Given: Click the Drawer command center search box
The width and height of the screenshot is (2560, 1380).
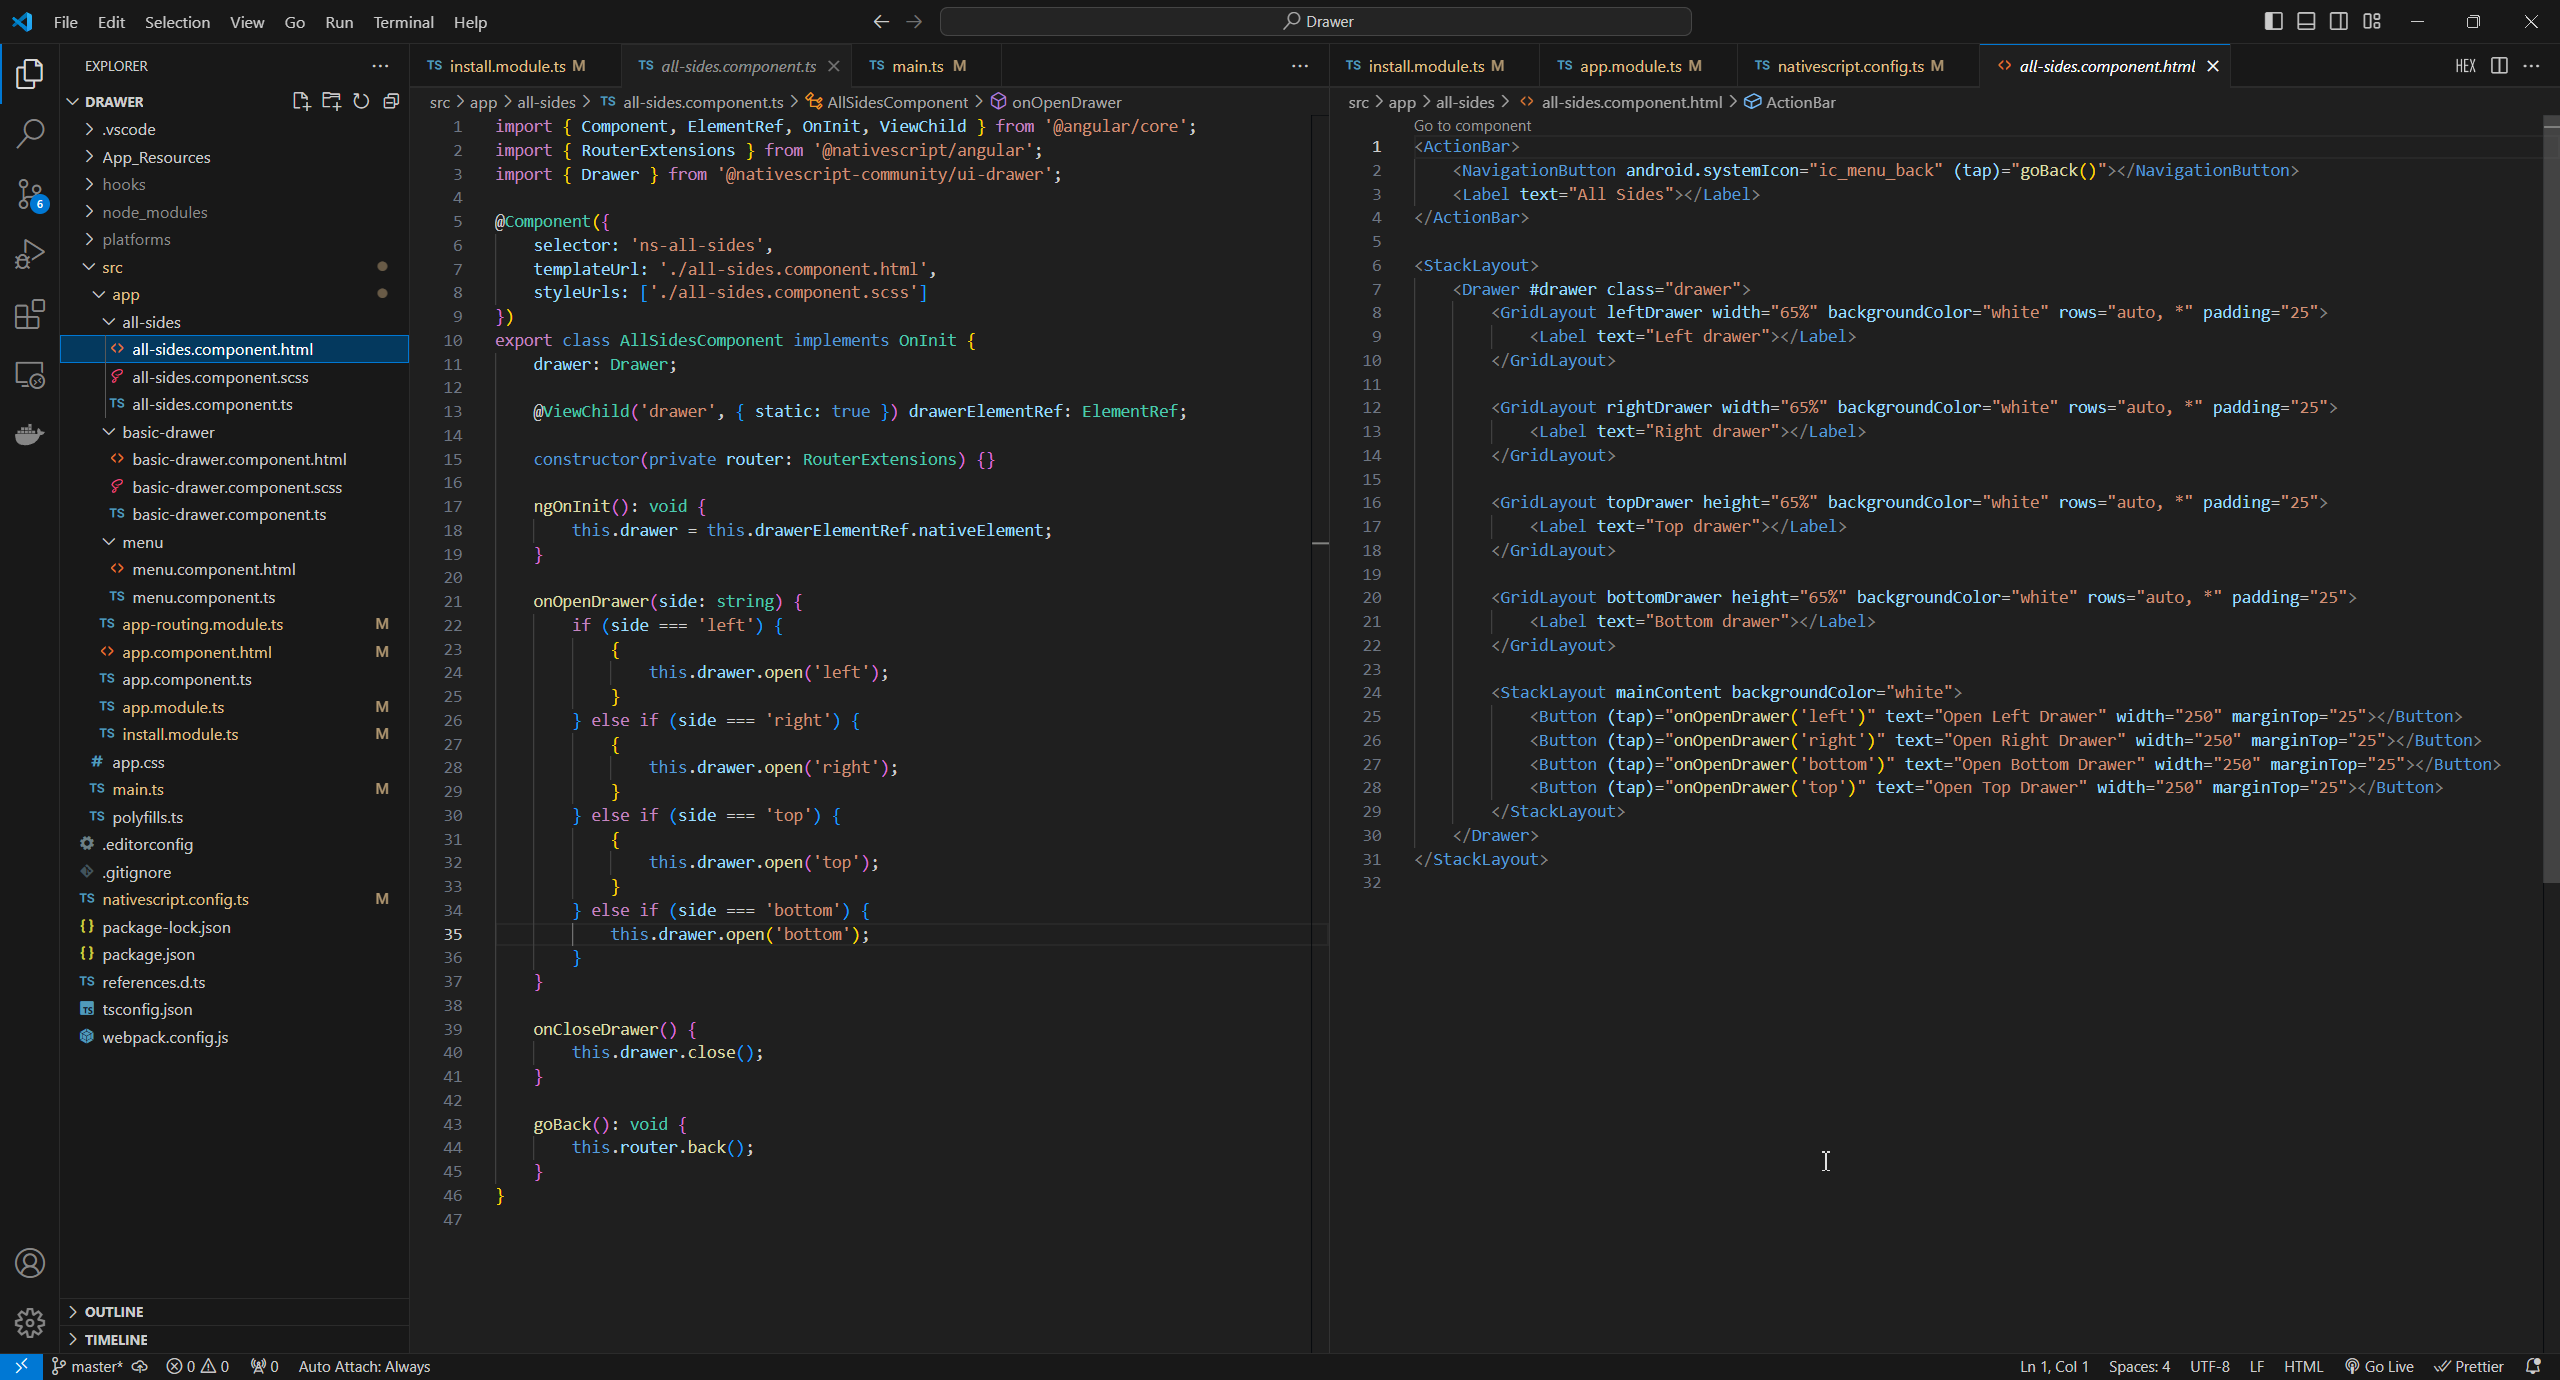Looking at the screenshot, I should tap(1316, 21).
